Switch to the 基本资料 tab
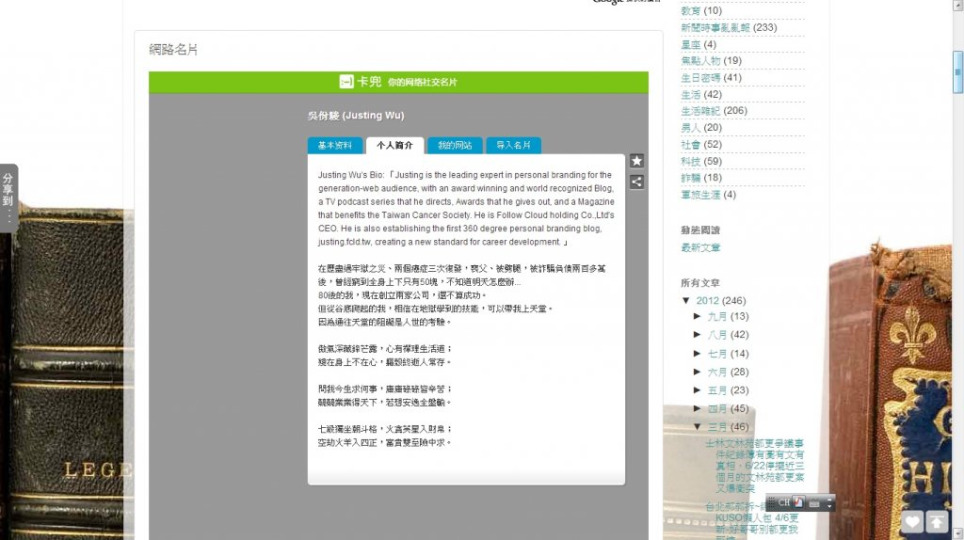 tap(335, 146)
